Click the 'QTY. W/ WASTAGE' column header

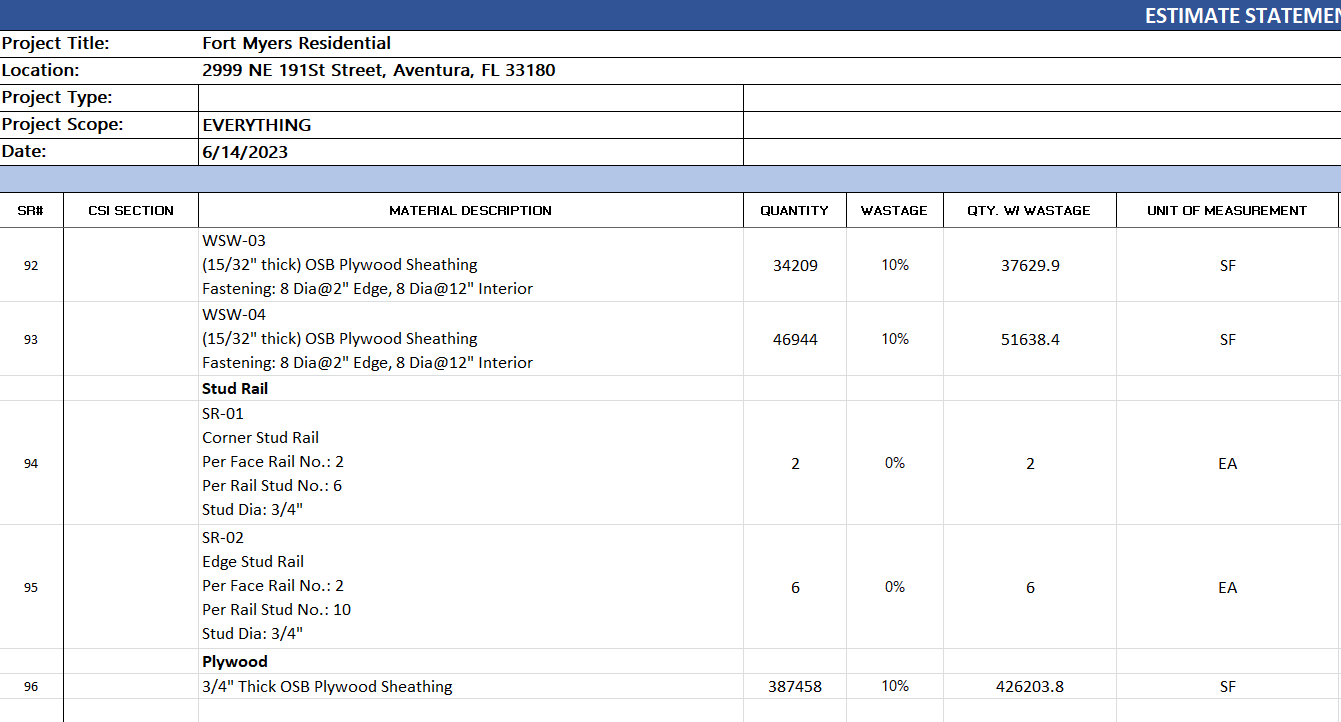pos(1030,210)
